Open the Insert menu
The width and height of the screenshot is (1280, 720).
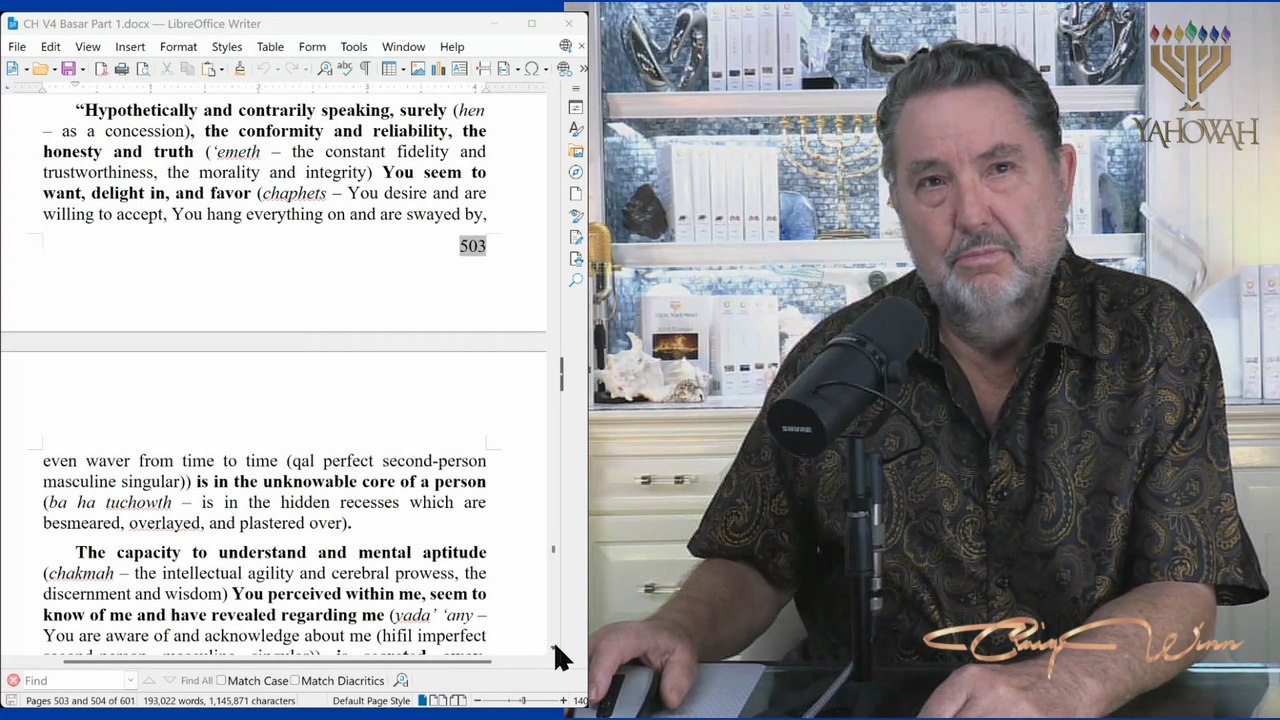(130, 47)
